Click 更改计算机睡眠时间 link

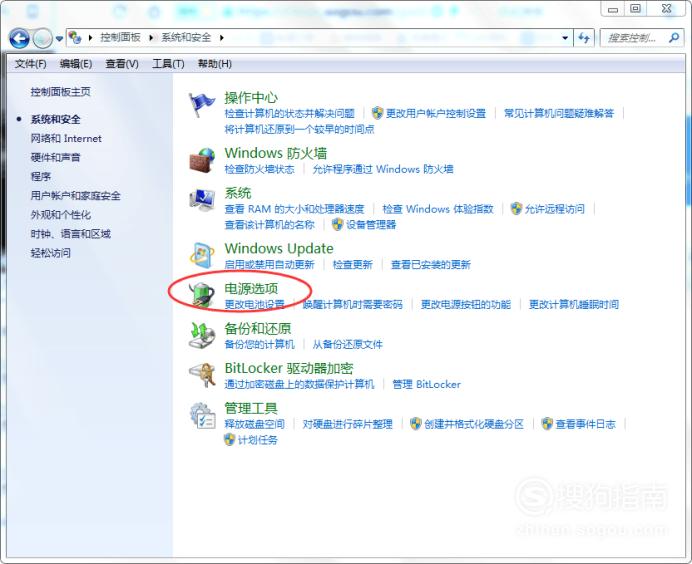point(574,305)
